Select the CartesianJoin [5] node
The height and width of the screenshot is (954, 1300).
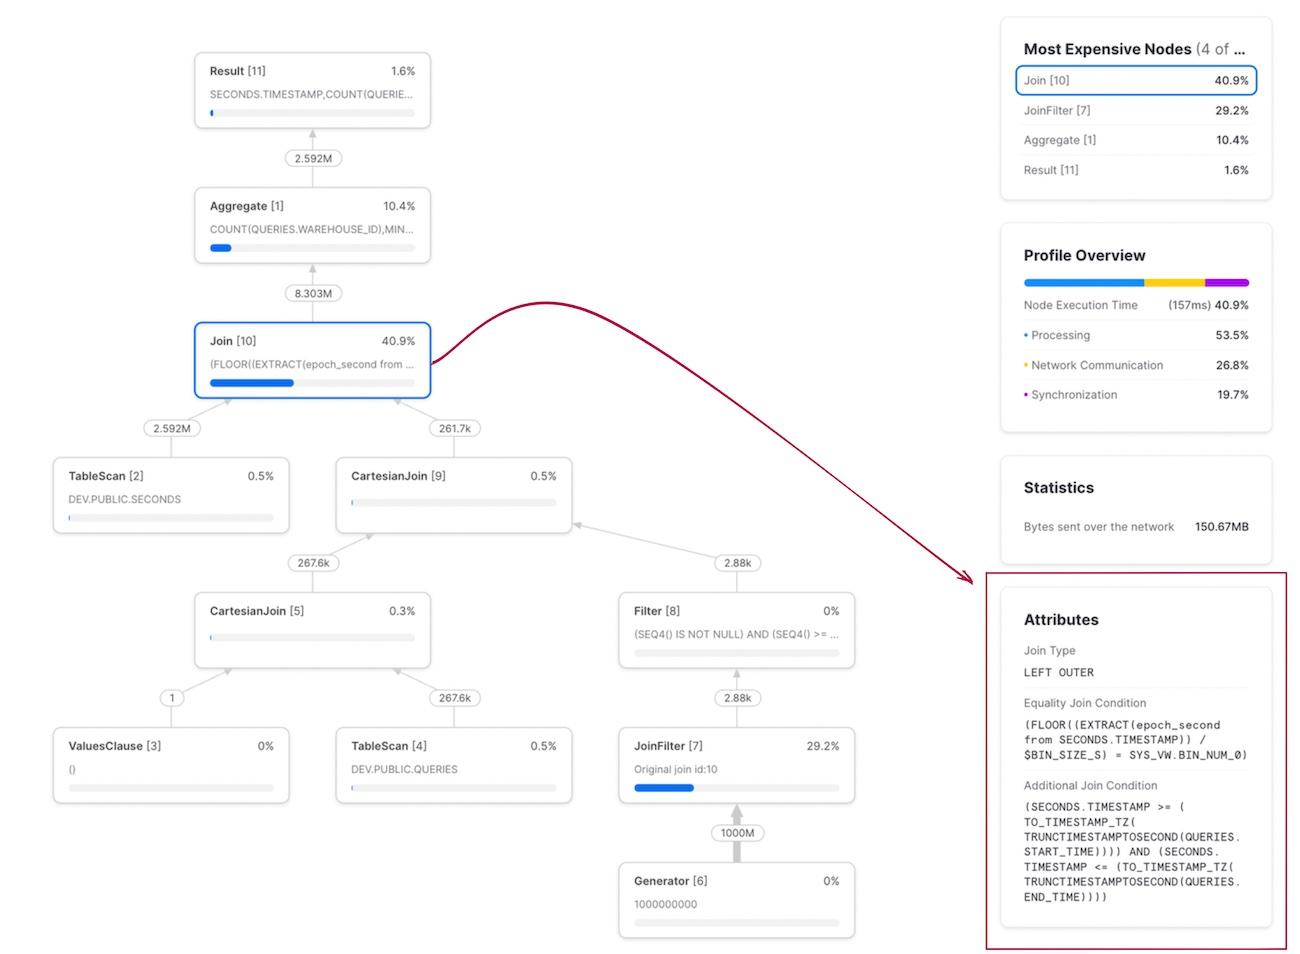(312, 631)
